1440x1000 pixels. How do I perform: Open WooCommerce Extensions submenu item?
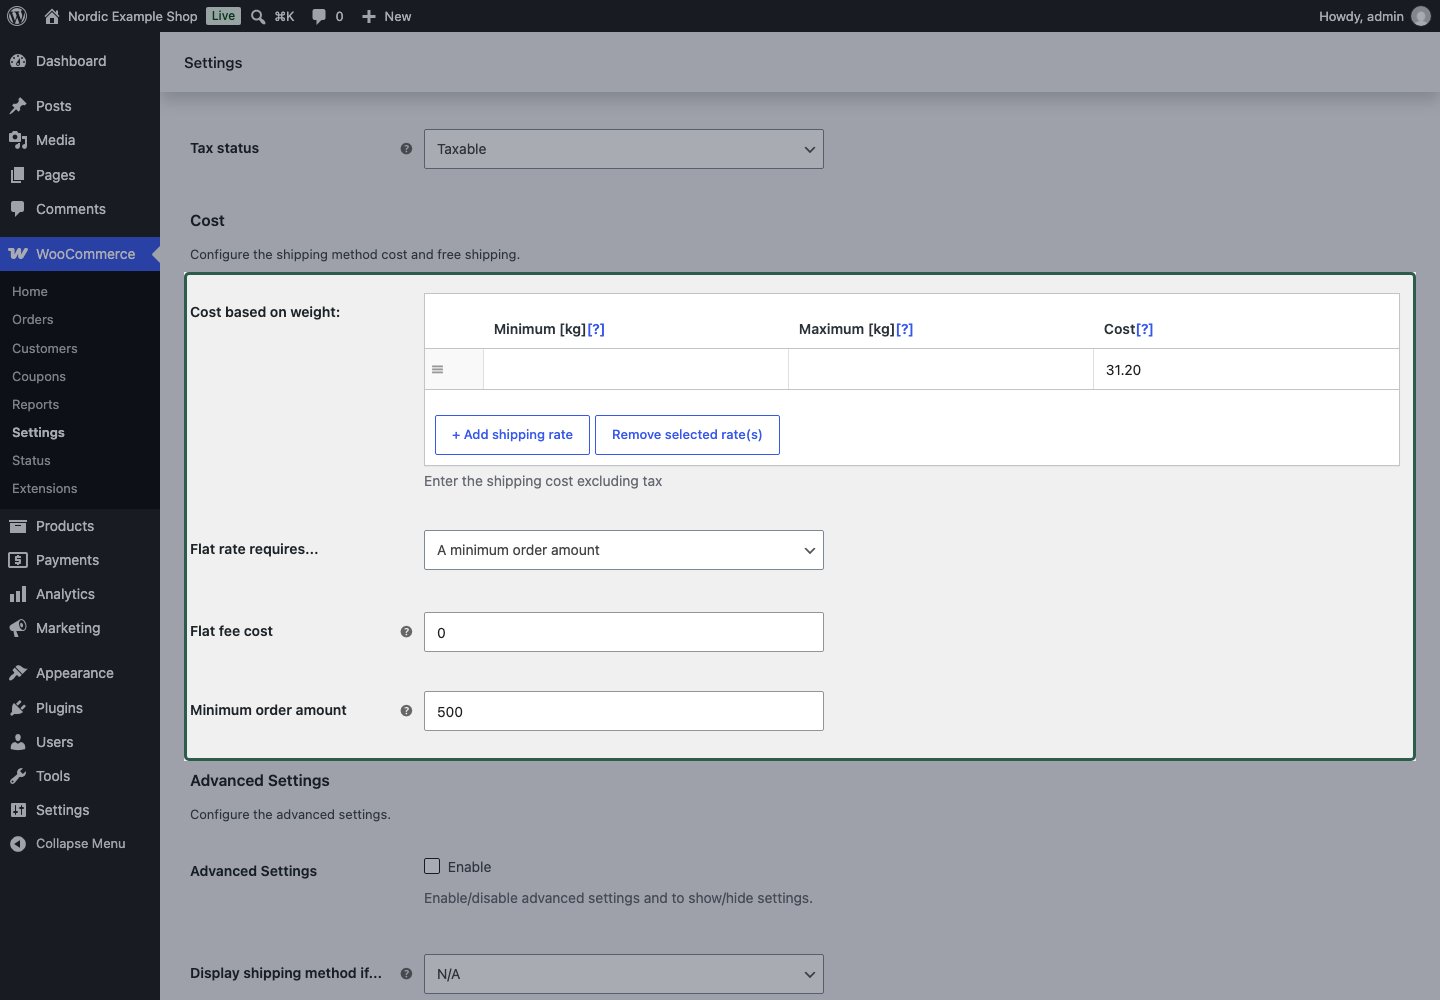[x=45, y=489]
